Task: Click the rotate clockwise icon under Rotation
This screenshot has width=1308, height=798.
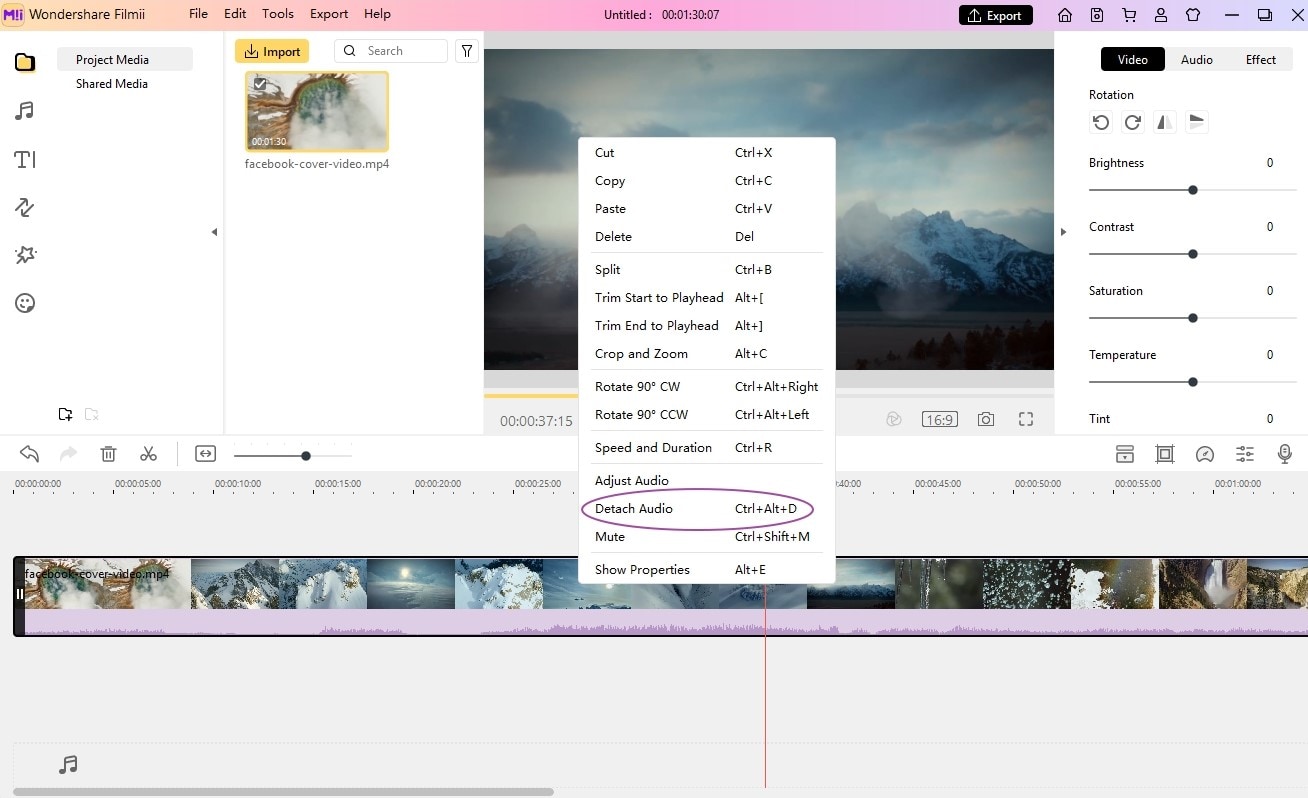Action: (1133, 122)
